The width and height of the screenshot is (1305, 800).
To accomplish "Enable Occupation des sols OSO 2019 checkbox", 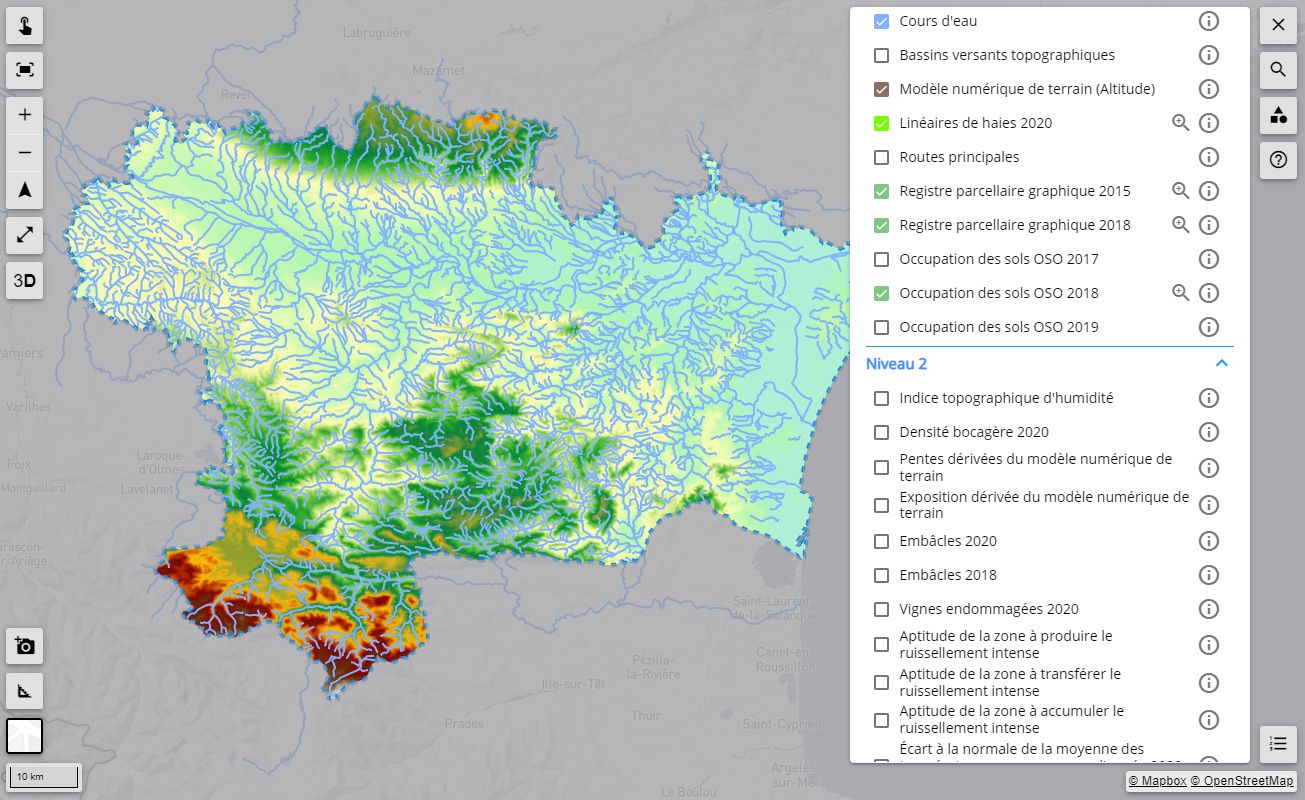I will click(881, 327).
